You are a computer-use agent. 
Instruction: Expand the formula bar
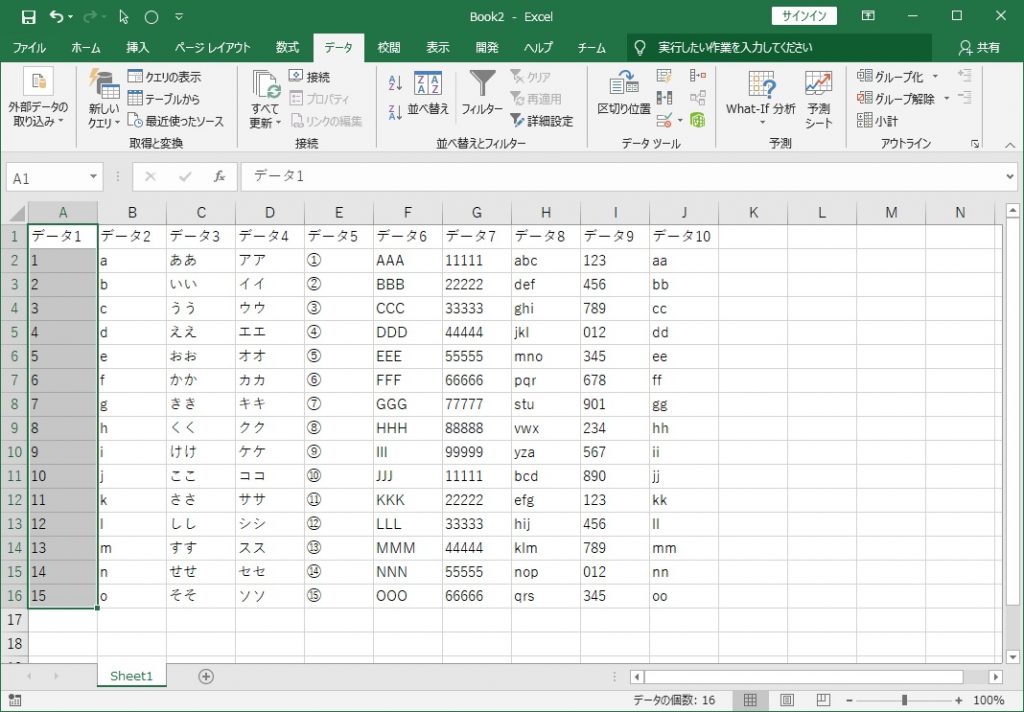click(1010, 176)
